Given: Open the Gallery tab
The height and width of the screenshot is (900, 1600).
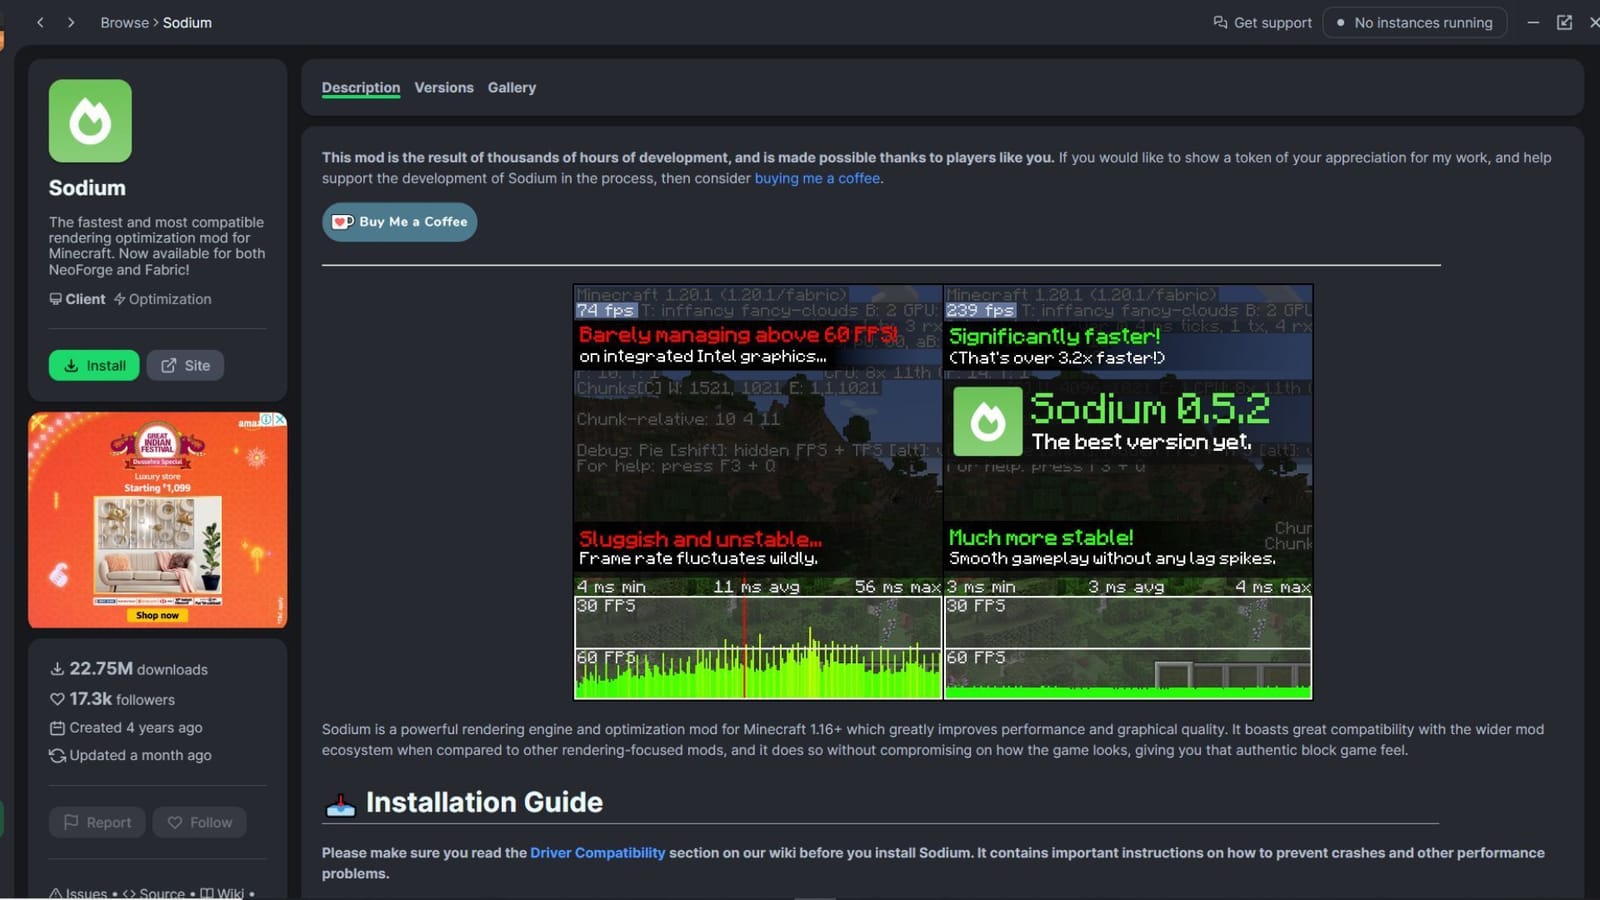Looking at the screenshot, I should [512, 87].
